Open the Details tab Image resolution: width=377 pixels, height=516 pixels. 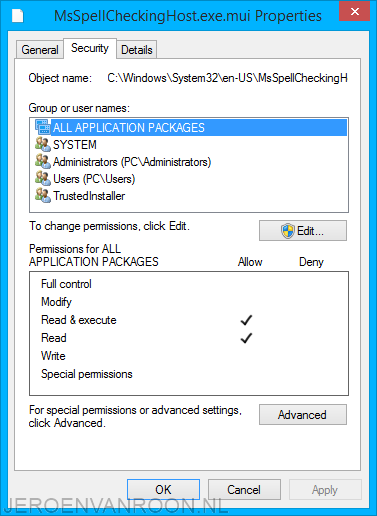click(137, 50)
